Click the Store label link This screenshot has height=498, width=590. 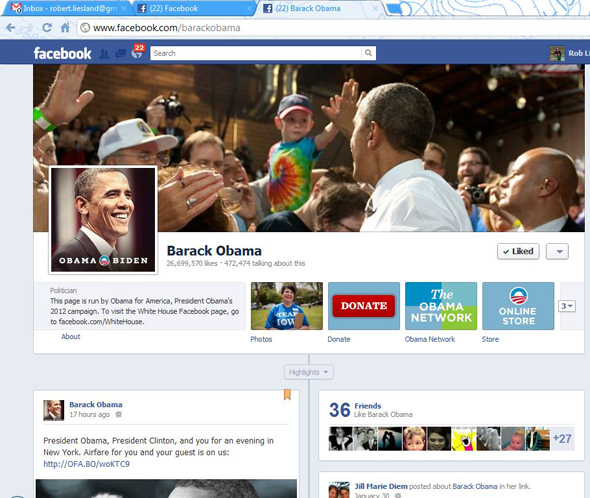(490, 339)
